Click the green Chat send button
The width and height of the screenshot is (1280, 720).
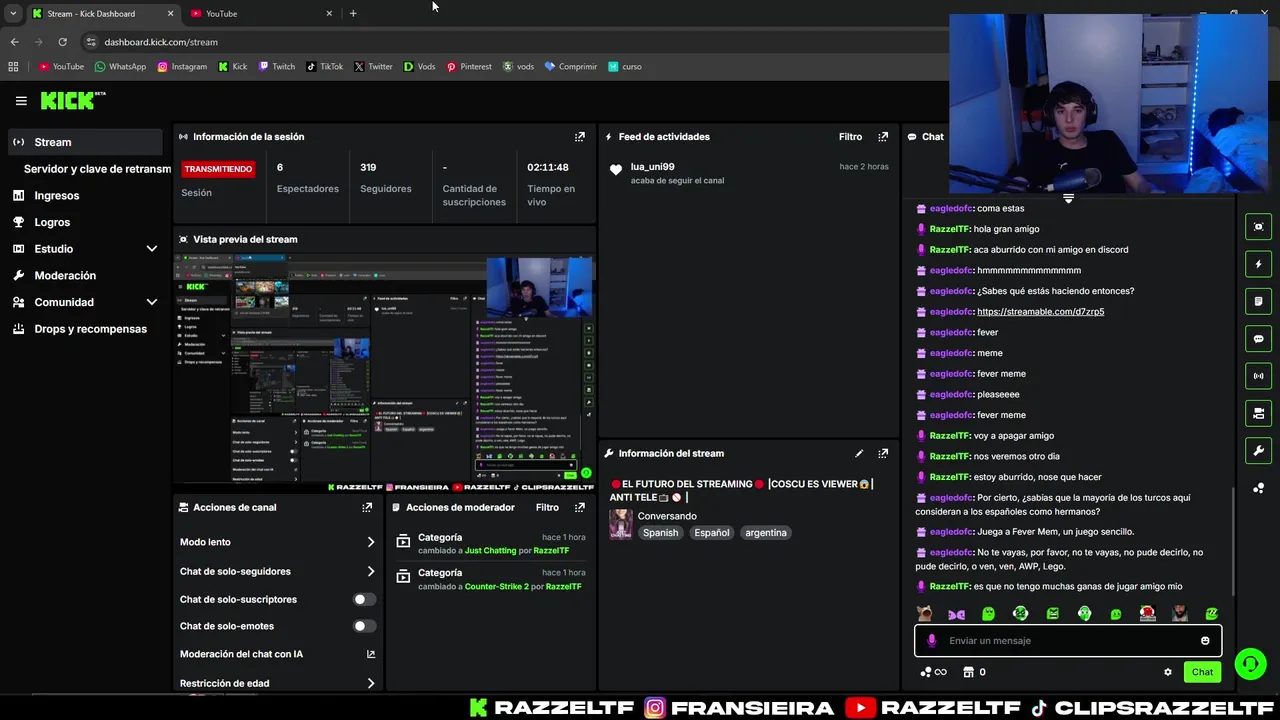(x=1202, y=672)
